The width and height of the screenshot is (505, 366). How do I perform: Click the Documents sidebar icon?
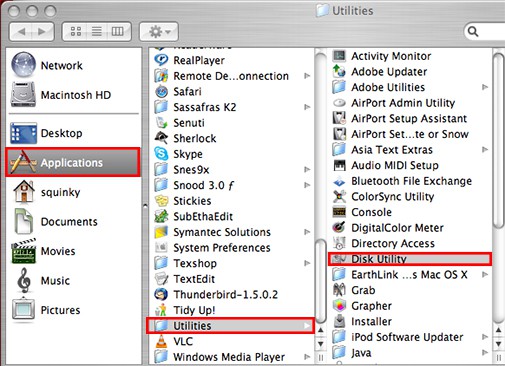click(23, 221)
